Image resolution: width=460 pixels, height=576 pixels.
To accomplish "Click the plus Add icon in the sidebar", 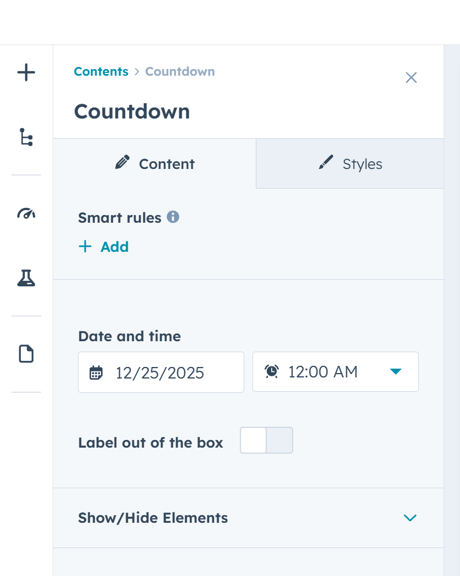I will (x=26, y=72).
